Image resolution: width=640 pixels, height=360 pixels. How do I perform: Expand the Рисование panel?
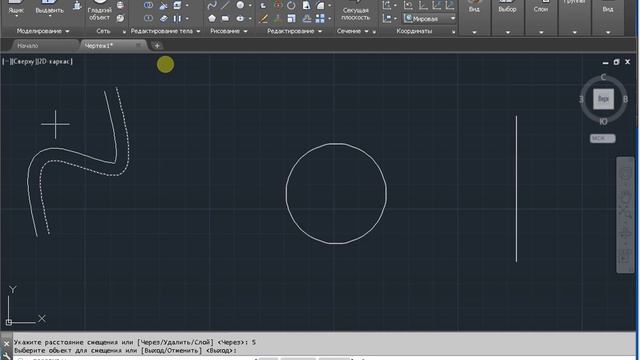click(x=229, y=31)
